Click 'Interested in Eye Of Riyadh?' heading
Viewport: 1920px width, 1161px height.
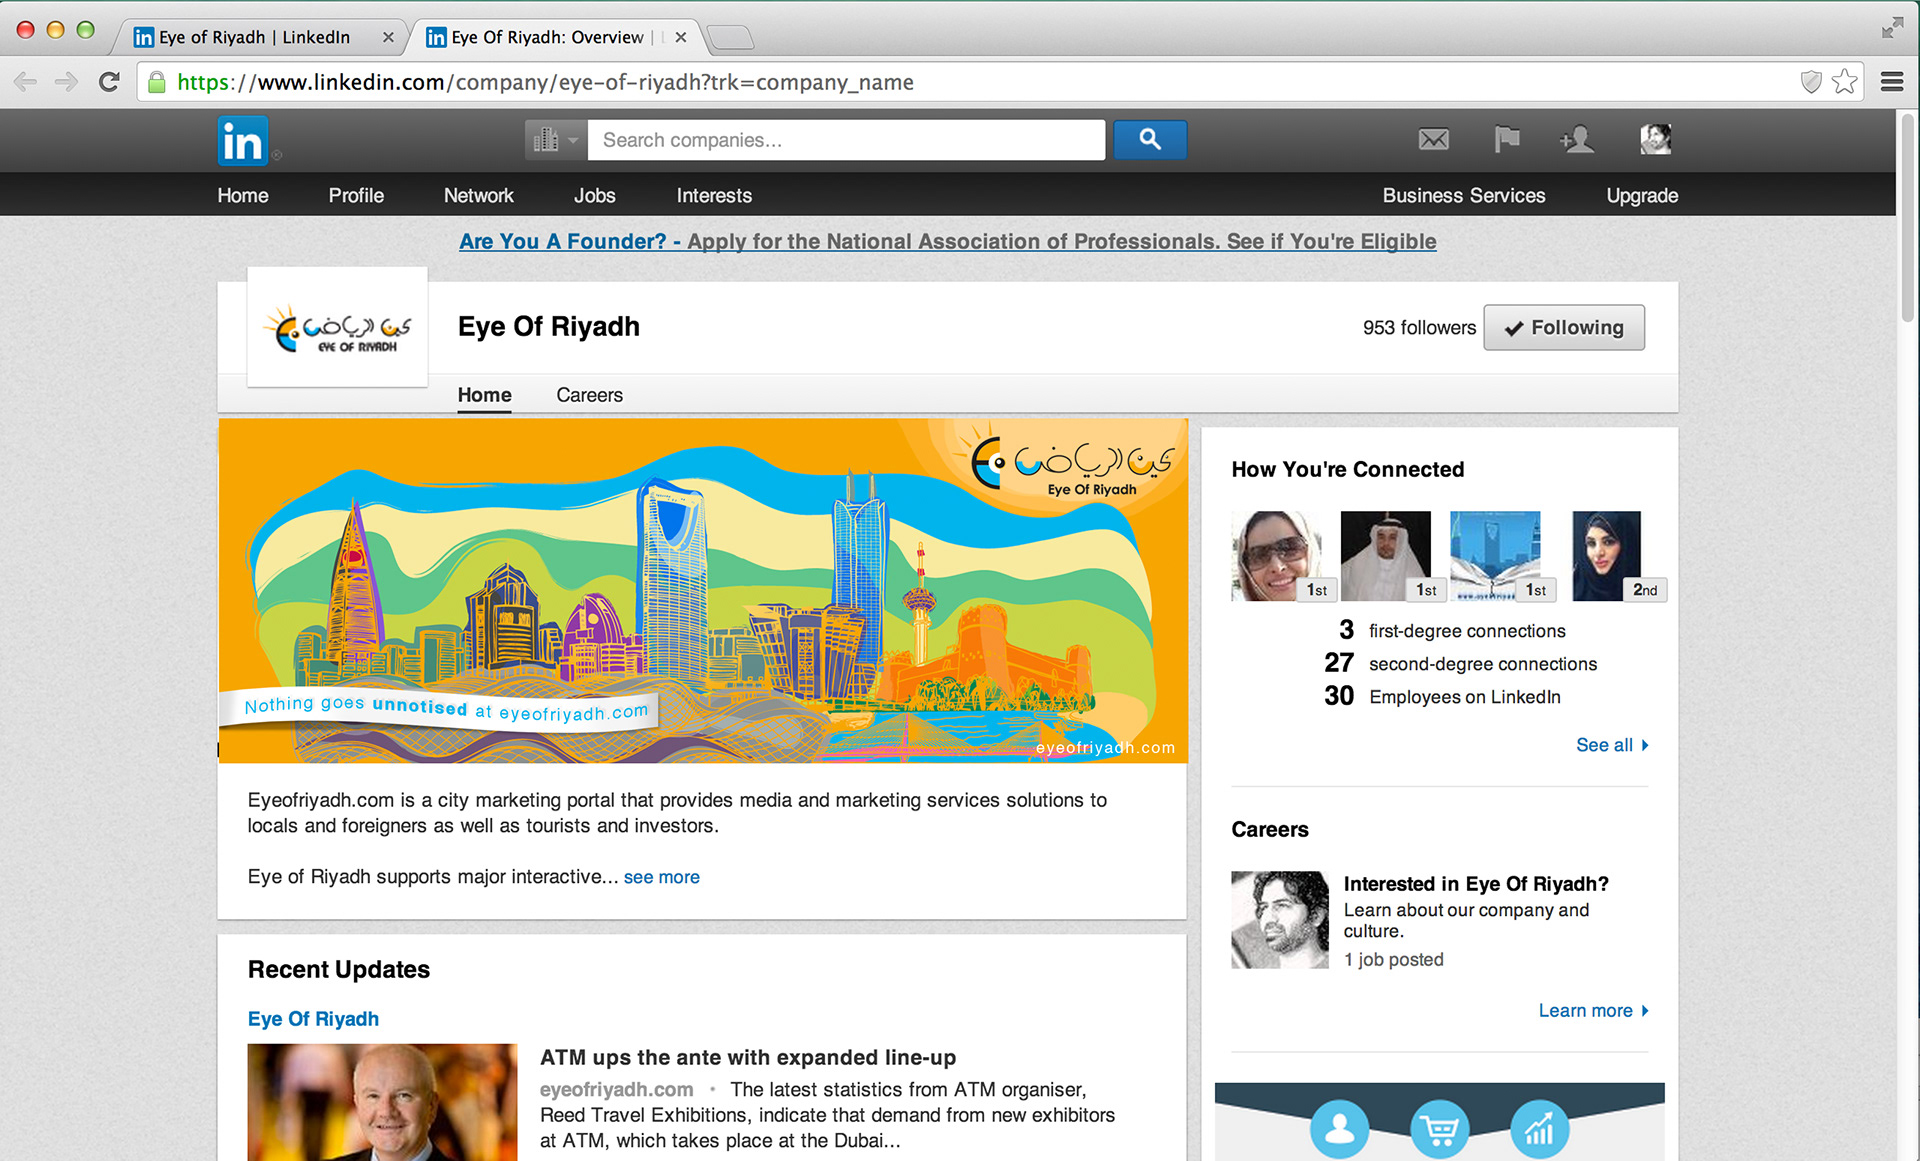[1476, 884]
